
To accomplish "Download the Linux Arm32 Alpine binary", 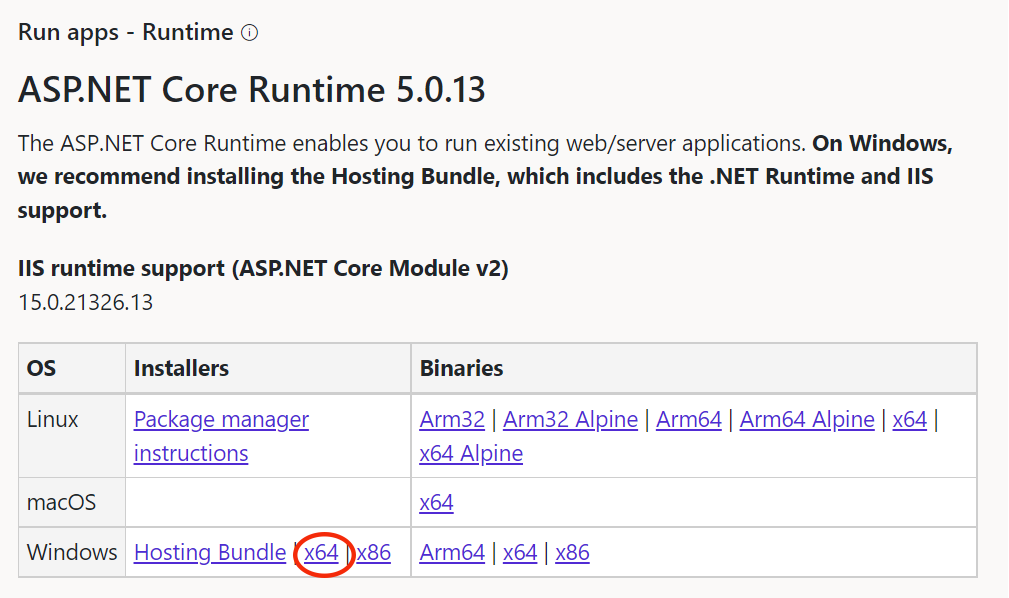I will tap(570, 420).
